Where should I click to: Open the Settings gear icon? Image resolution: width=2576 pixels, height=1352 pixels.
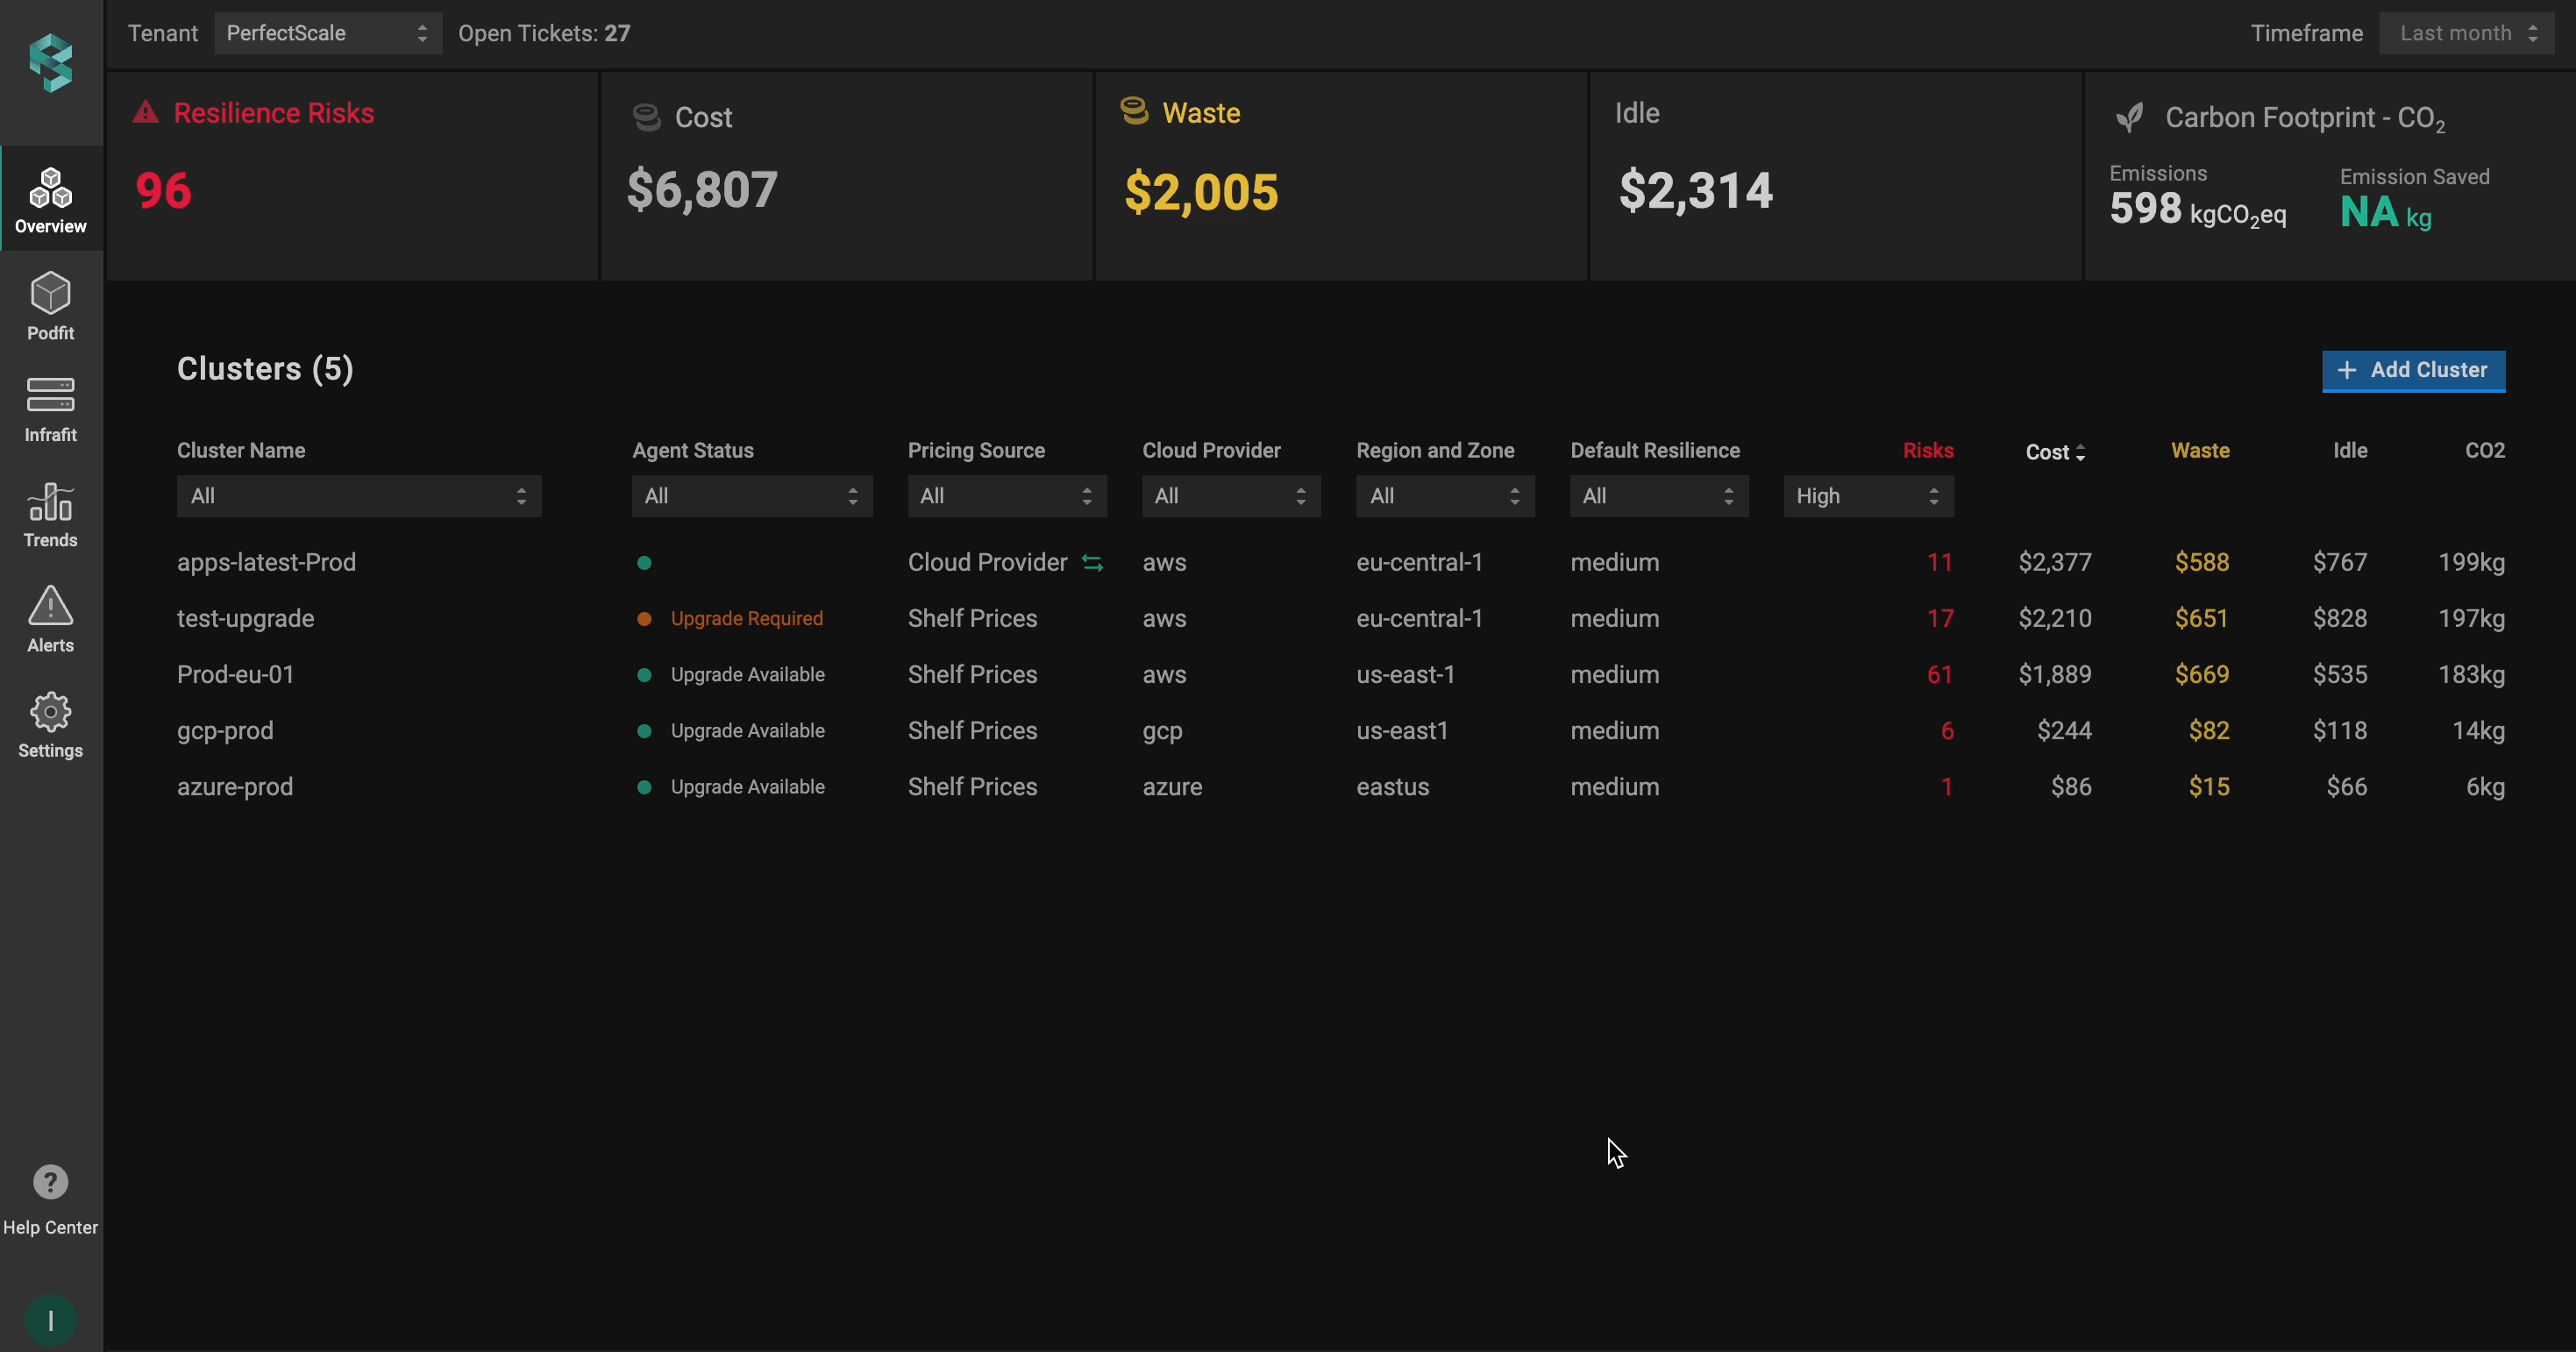pyautogui.click(x=50, y=712)
